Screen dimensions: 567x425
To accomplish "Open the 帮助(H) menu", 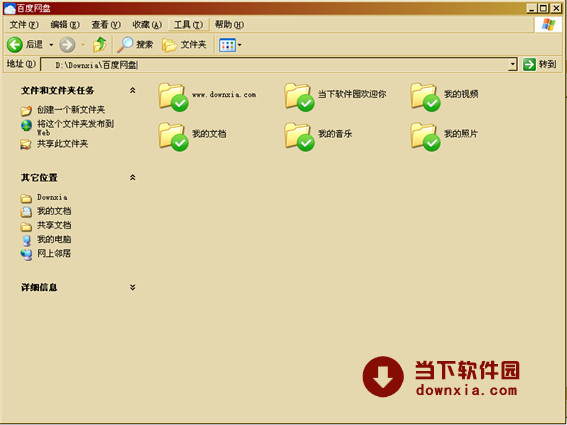I will [x=229, y=25].
